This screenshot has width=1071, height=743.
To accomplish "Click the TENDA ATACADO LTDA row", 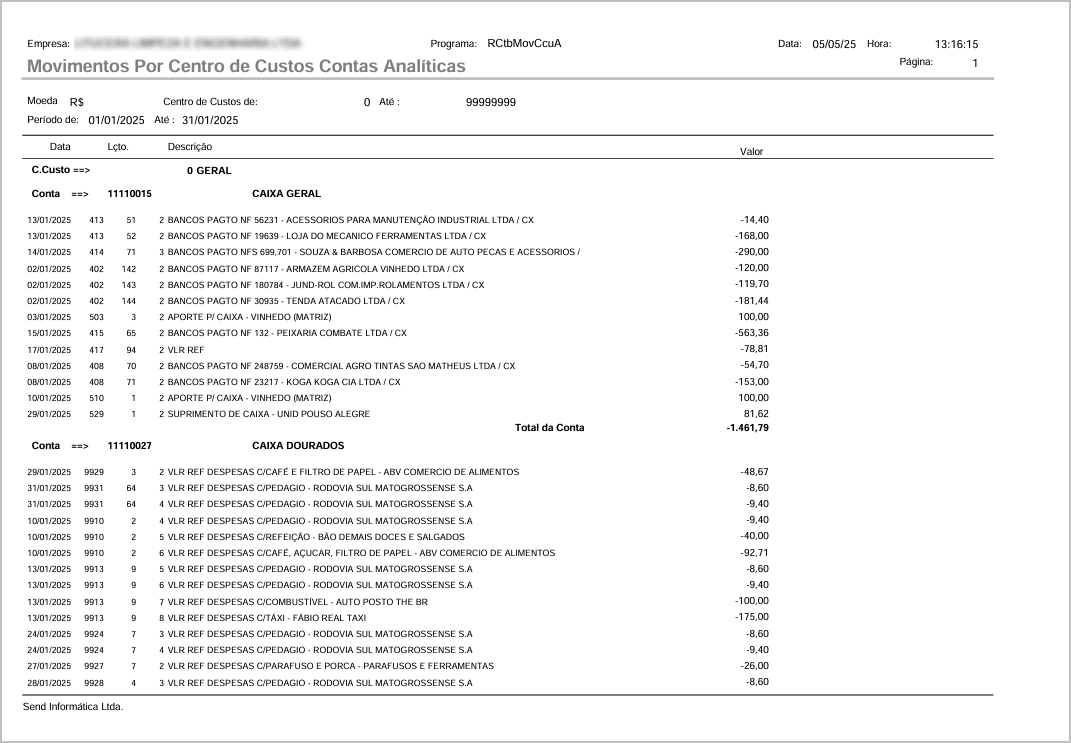I will tap(398, 301).
